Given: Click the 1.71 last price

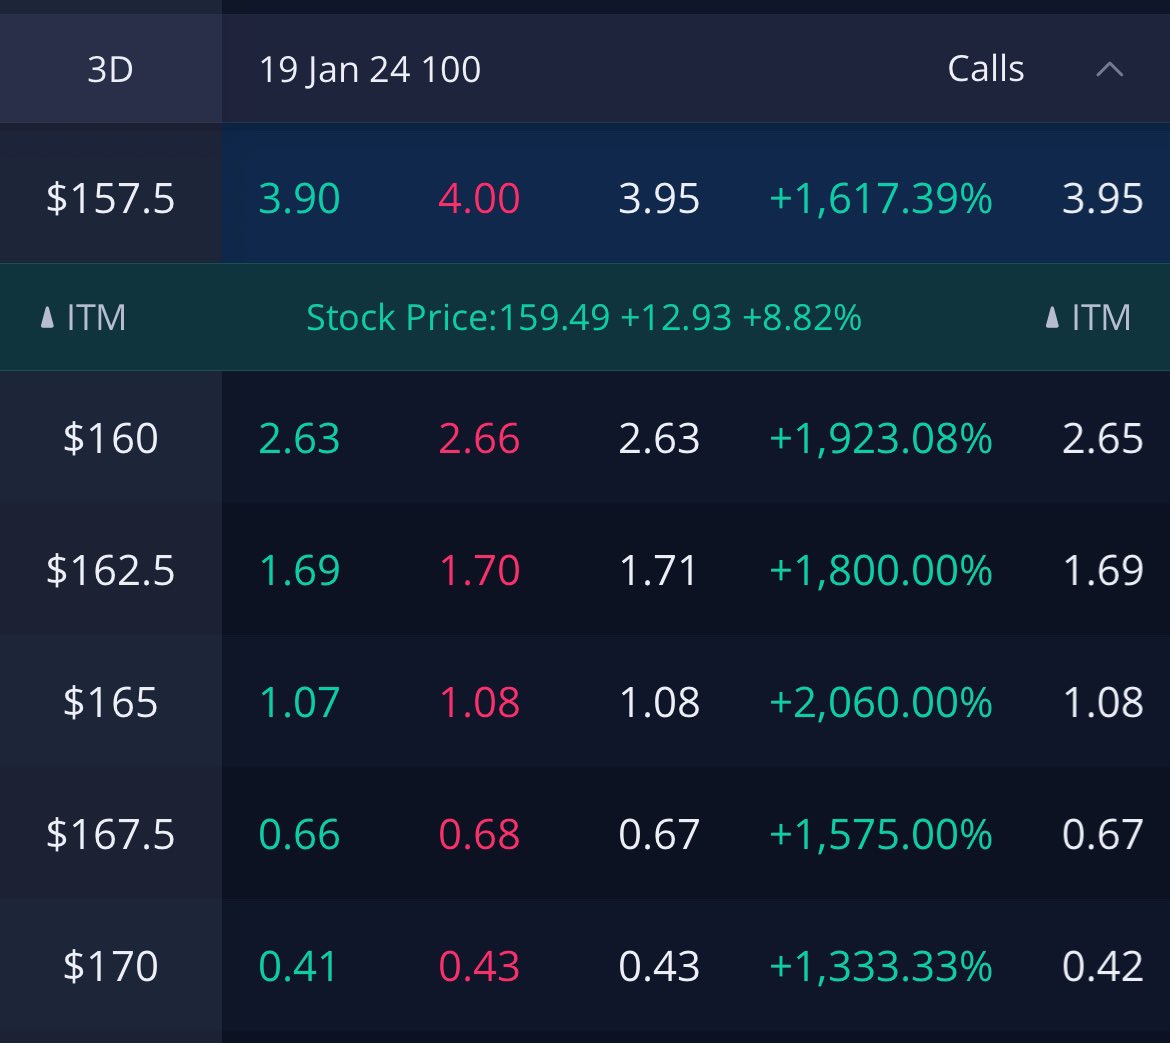Looking at the screenshot, I should click(x=658, y=571).
